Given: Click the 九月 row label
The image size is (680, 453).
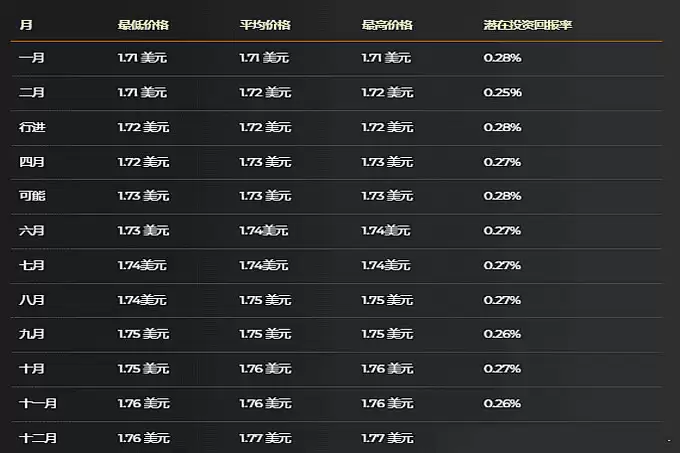Looking at the screenshot, I should (x=31, y=334).
